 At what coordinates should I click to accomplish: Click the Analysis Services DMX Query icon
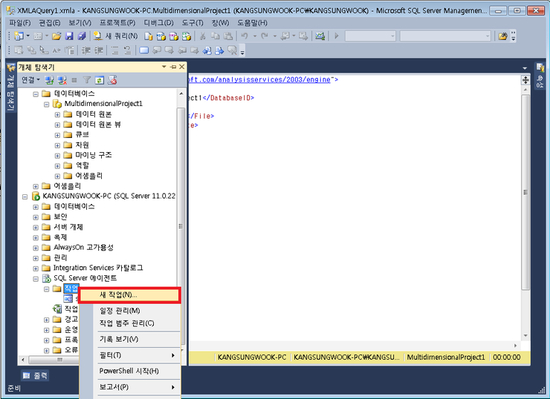pyautogui.click(x=174, y=36)
